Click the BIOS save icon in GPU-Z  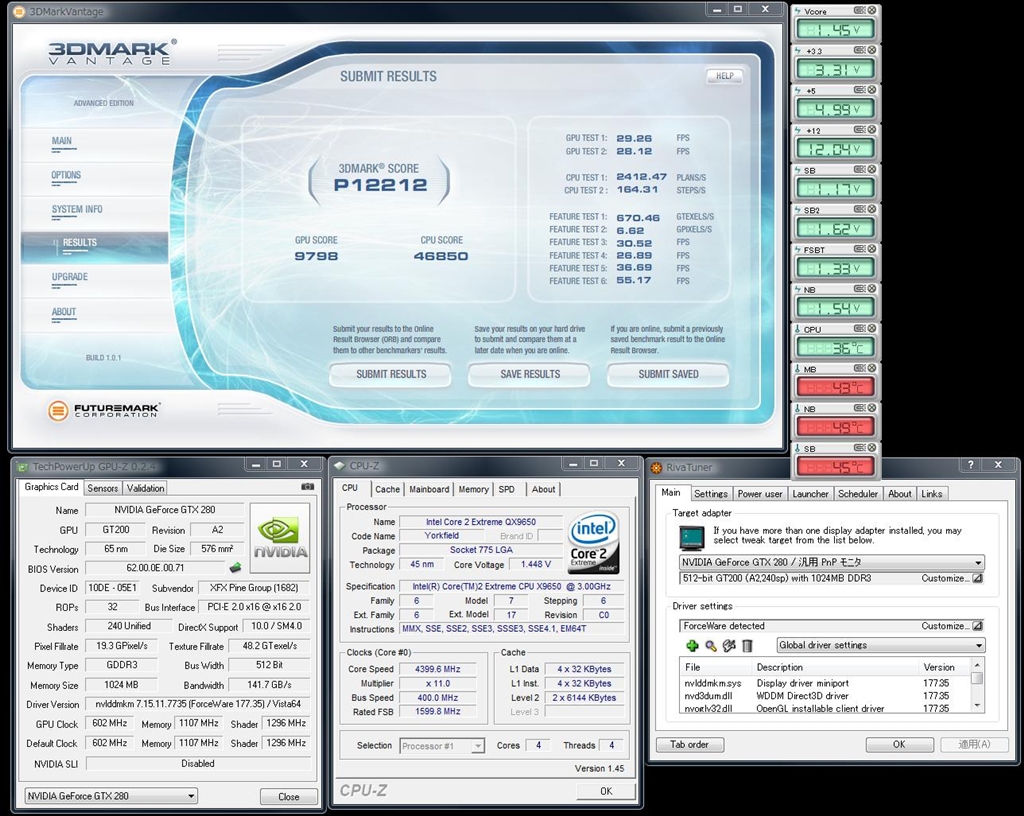tap(236, 568)
